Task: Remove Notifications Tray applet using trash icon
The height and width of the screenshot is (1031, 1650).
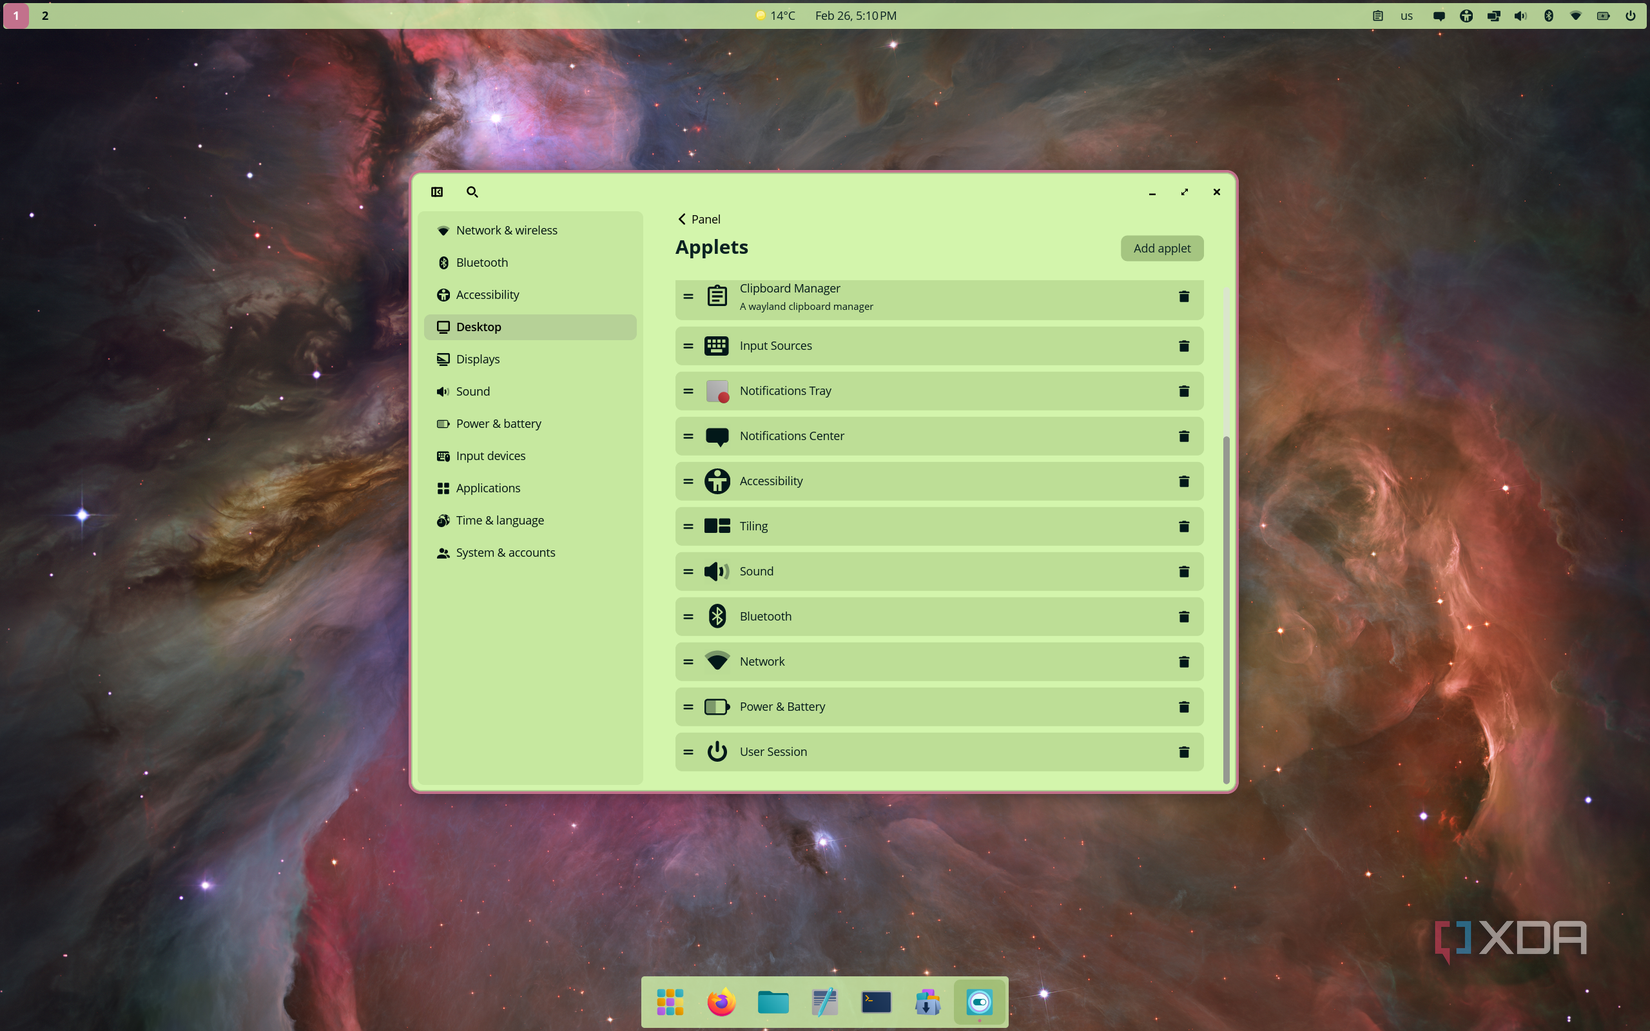Action: pyautogui.click(x=1183, y=391)
